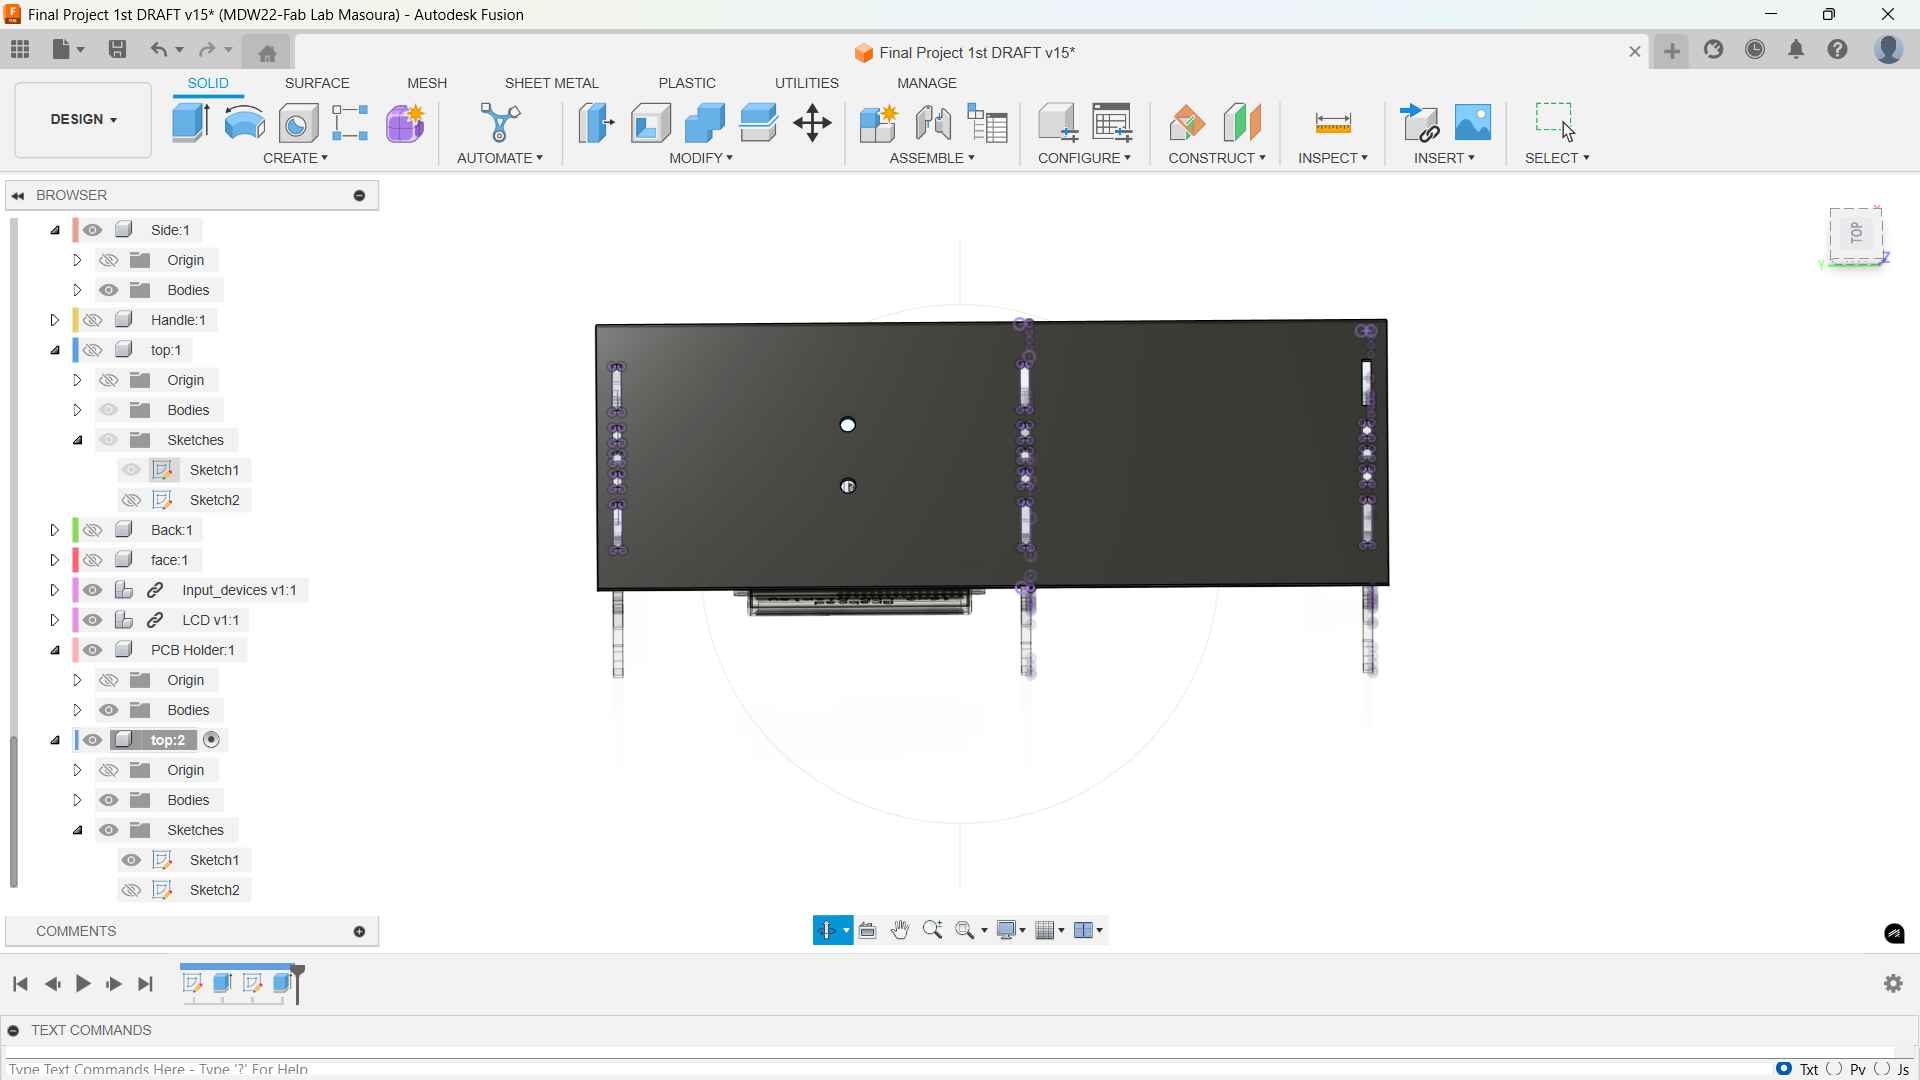Click the Insert Derive icon

[x=1420, y=123]
